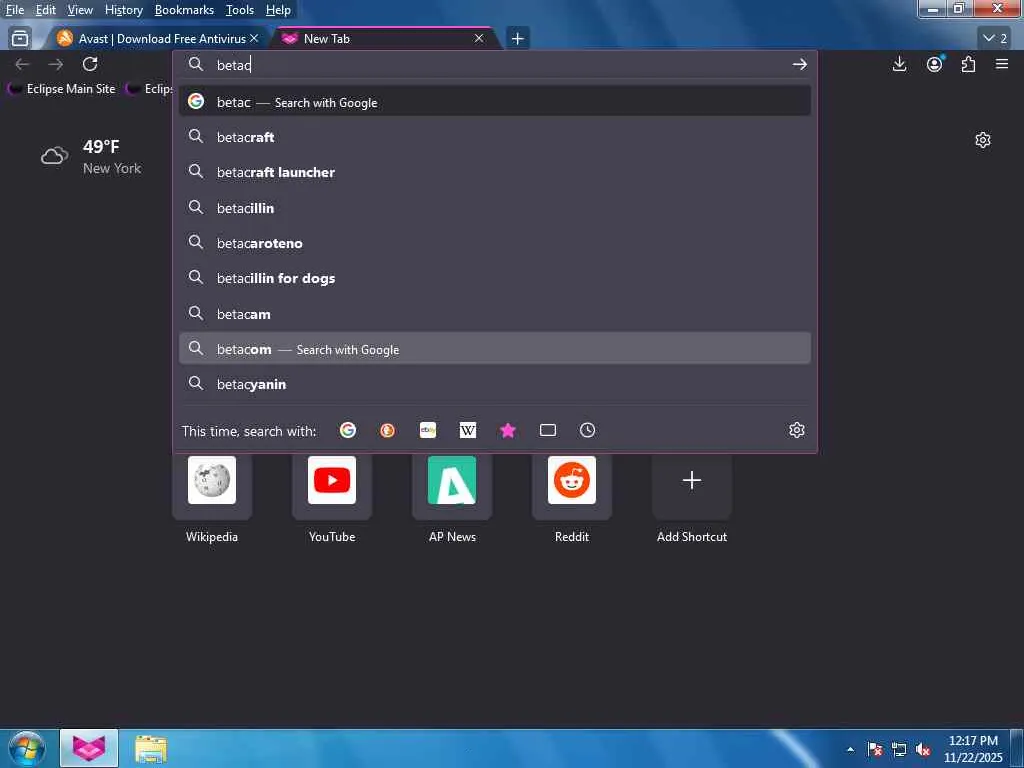Image resolution: width=1024 pixels, height=768 pixels.
Task: Open the hamburger application menu
Action: click(1002, 64)
